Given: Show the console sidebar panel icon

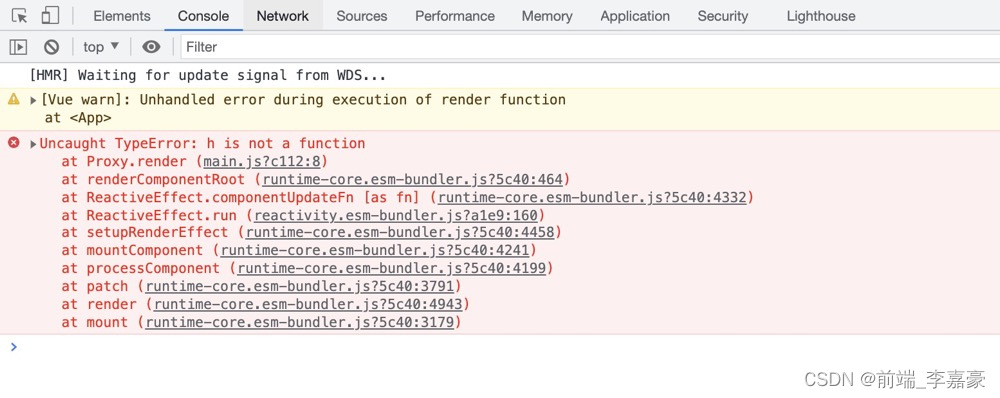Looking at the screenshot, I should pos(18,47).
